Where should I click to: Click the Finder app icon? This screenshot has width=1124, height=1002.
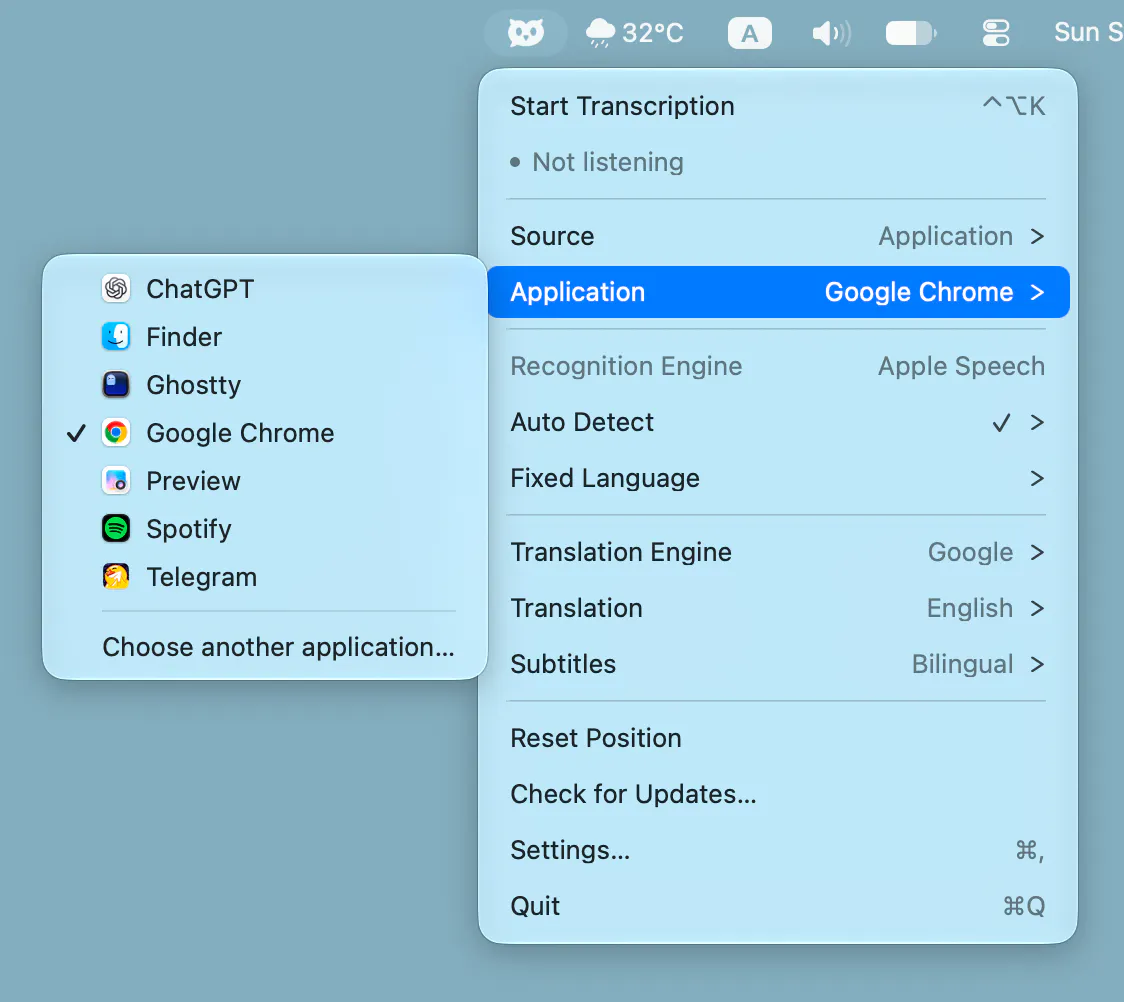coord(116,337)
